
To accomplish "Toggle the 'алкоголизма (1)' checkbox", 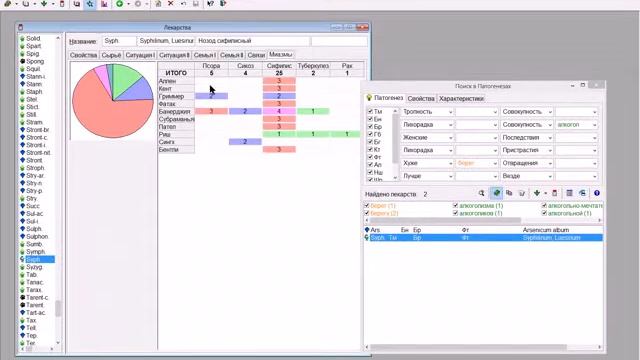I will coord(456,206).
